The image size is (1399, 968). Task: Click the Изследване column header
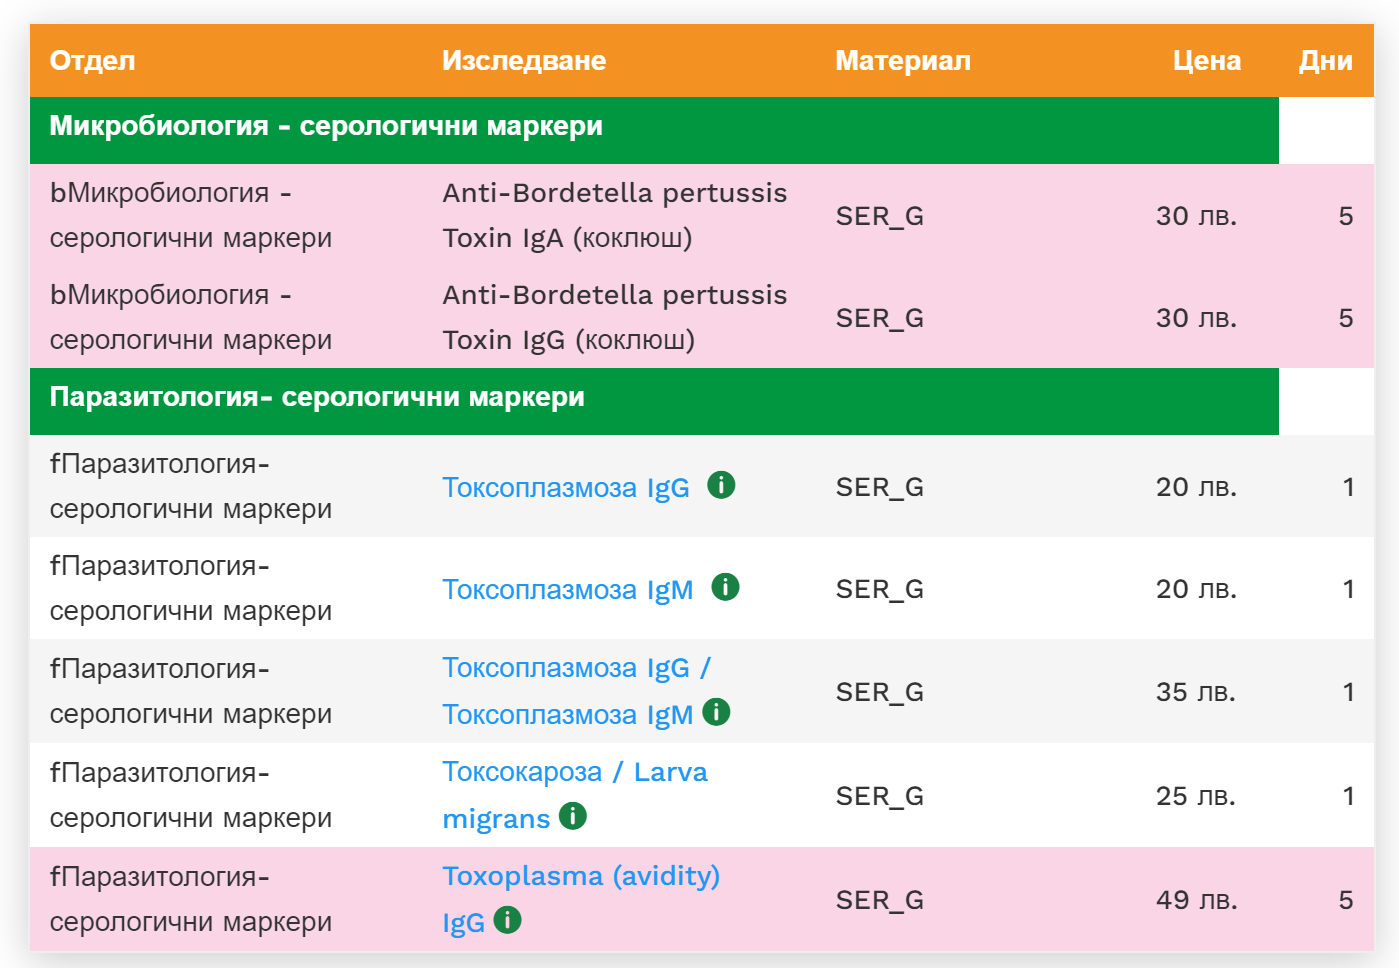[524, 61]
